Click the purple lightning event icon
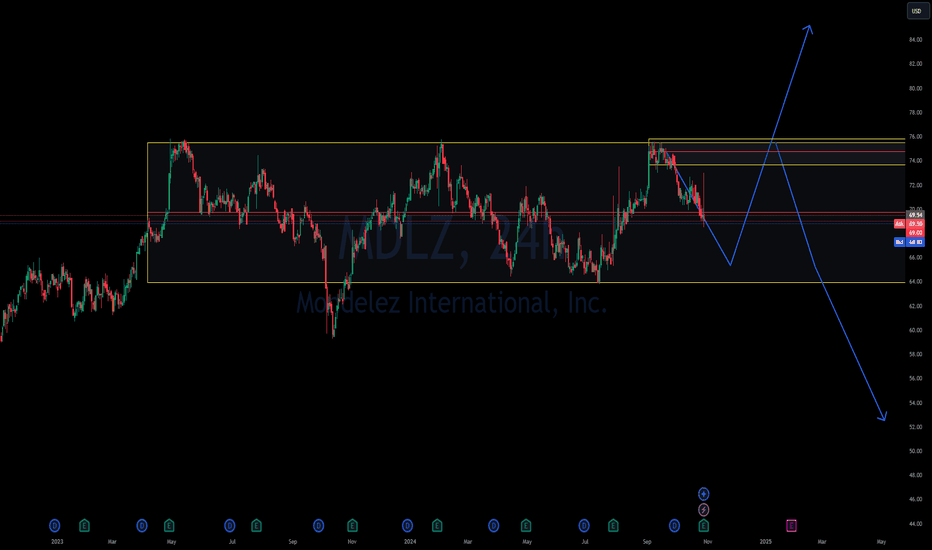 (x=704, y=510)
